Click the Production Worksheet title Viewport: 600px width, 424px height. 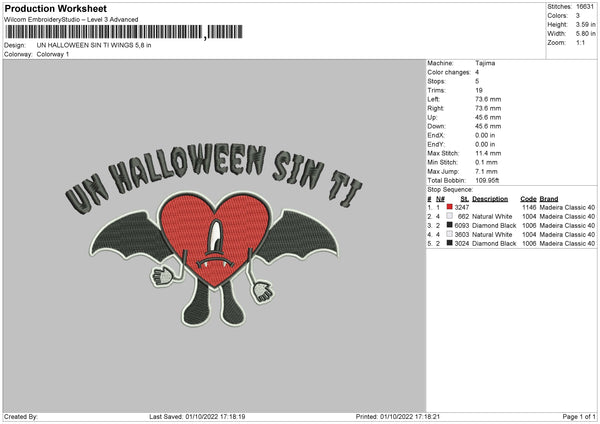49,7
